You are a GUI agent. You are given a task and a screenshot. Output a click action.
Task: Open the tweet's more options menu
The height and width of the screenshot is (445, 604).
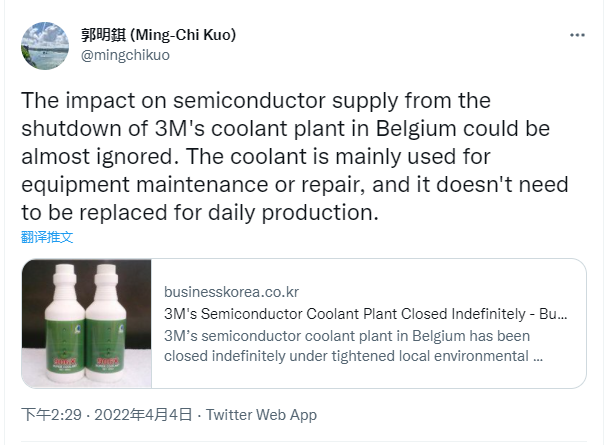pyautogui.click(x=577, y=35)
